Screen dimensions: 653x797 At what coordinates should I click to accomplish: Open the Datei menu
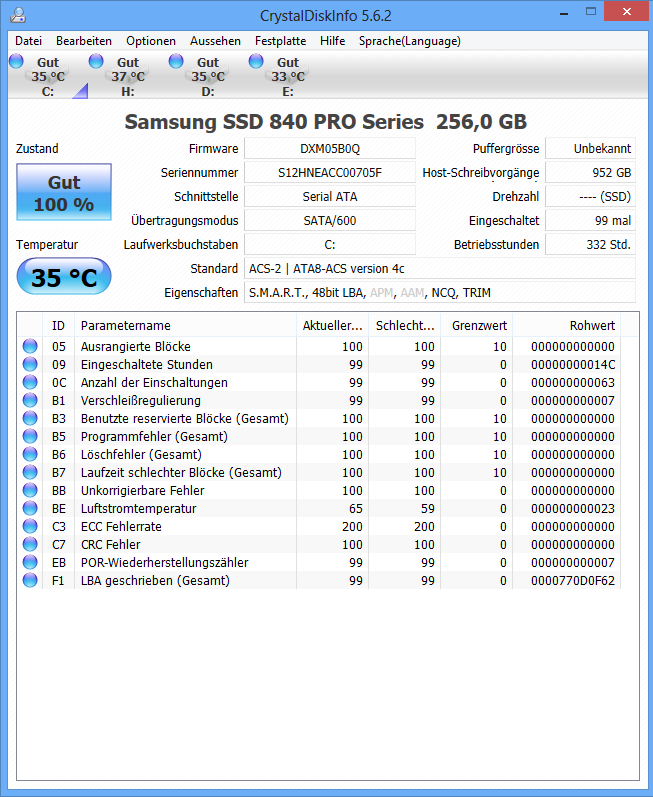28,41
